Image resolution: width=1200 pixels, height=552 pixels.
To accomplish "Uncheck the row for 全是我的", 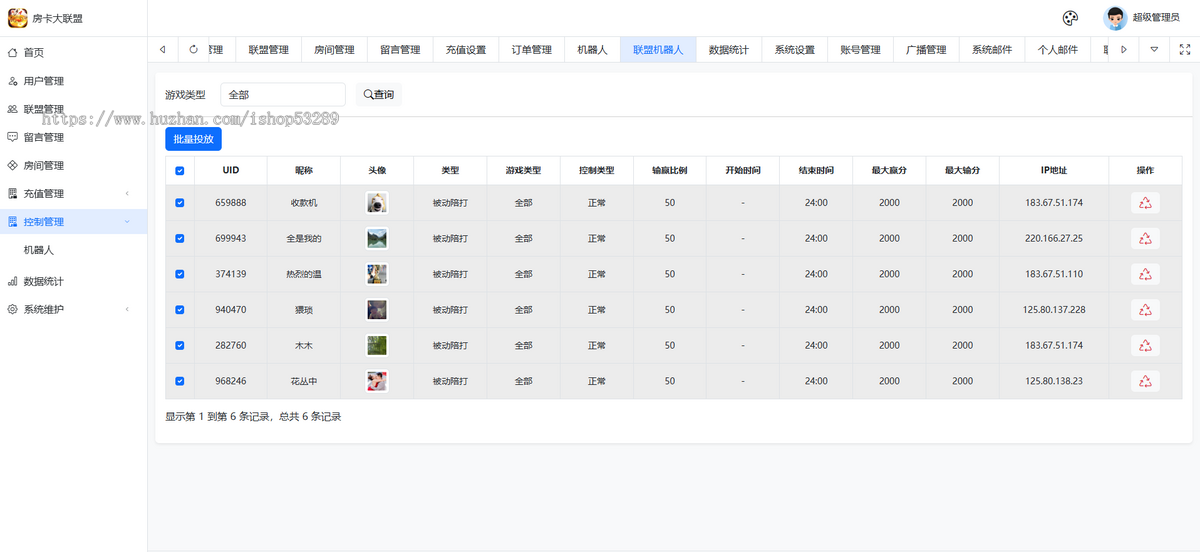I will pos(180,239).
